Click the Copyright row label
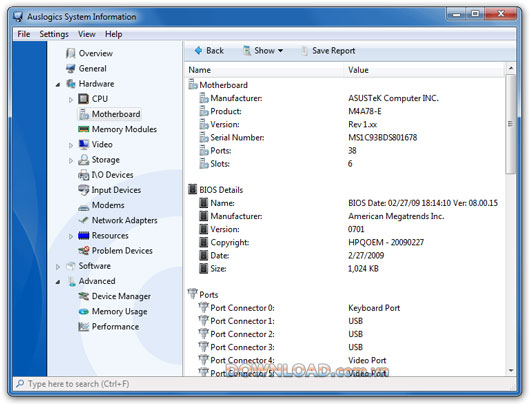The width and height of the screenshot is (530, 405). [x=230, y=243]
